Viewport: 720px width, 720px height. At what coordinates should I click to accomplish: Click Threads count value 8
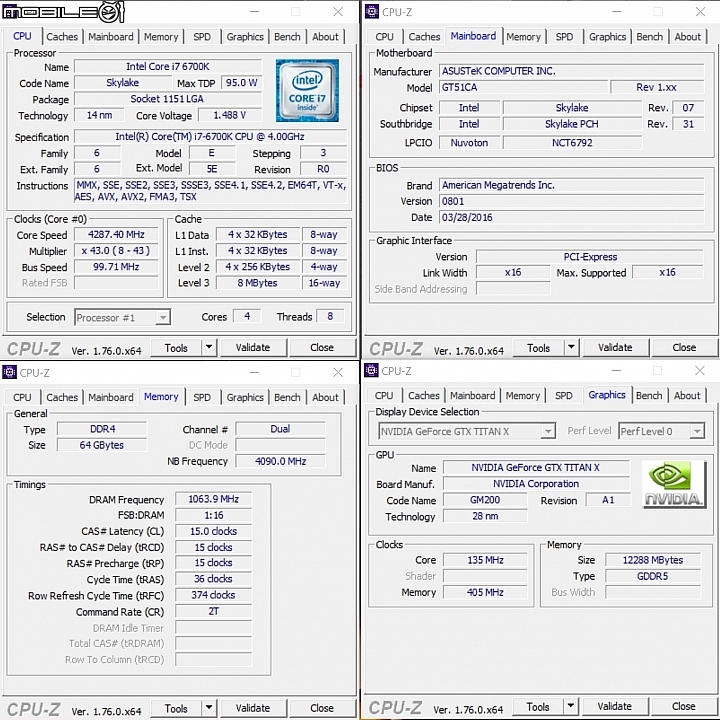330,316
